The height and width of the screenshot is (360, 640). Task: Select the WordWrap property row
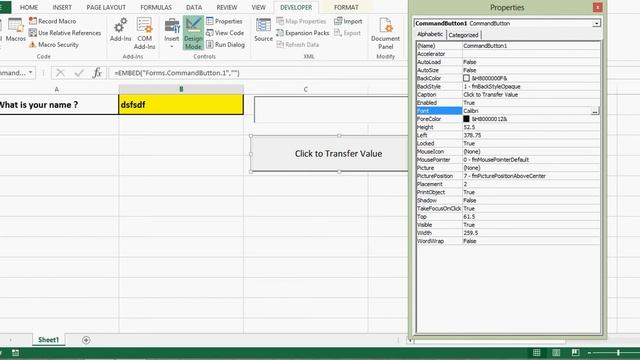point(508,241)
